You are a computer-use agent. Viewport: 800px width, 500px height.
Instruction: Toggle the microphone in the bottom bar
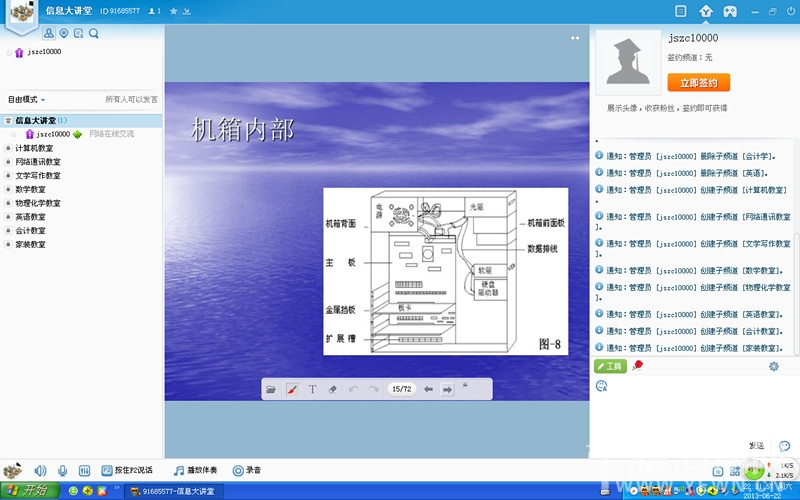62,470
